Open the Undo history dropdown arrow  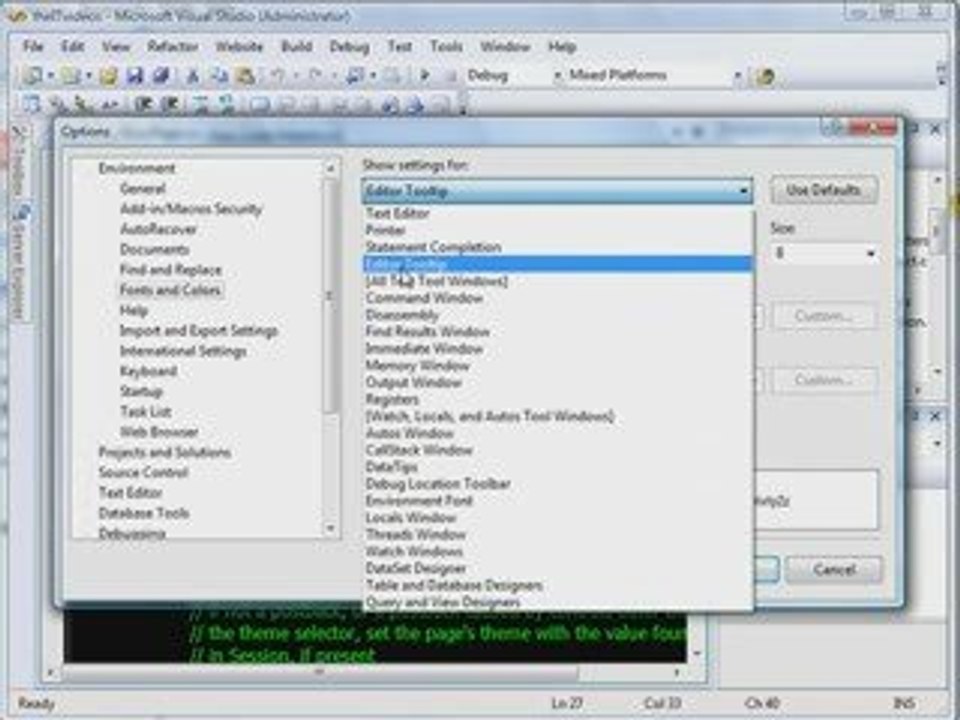[296, 76]
